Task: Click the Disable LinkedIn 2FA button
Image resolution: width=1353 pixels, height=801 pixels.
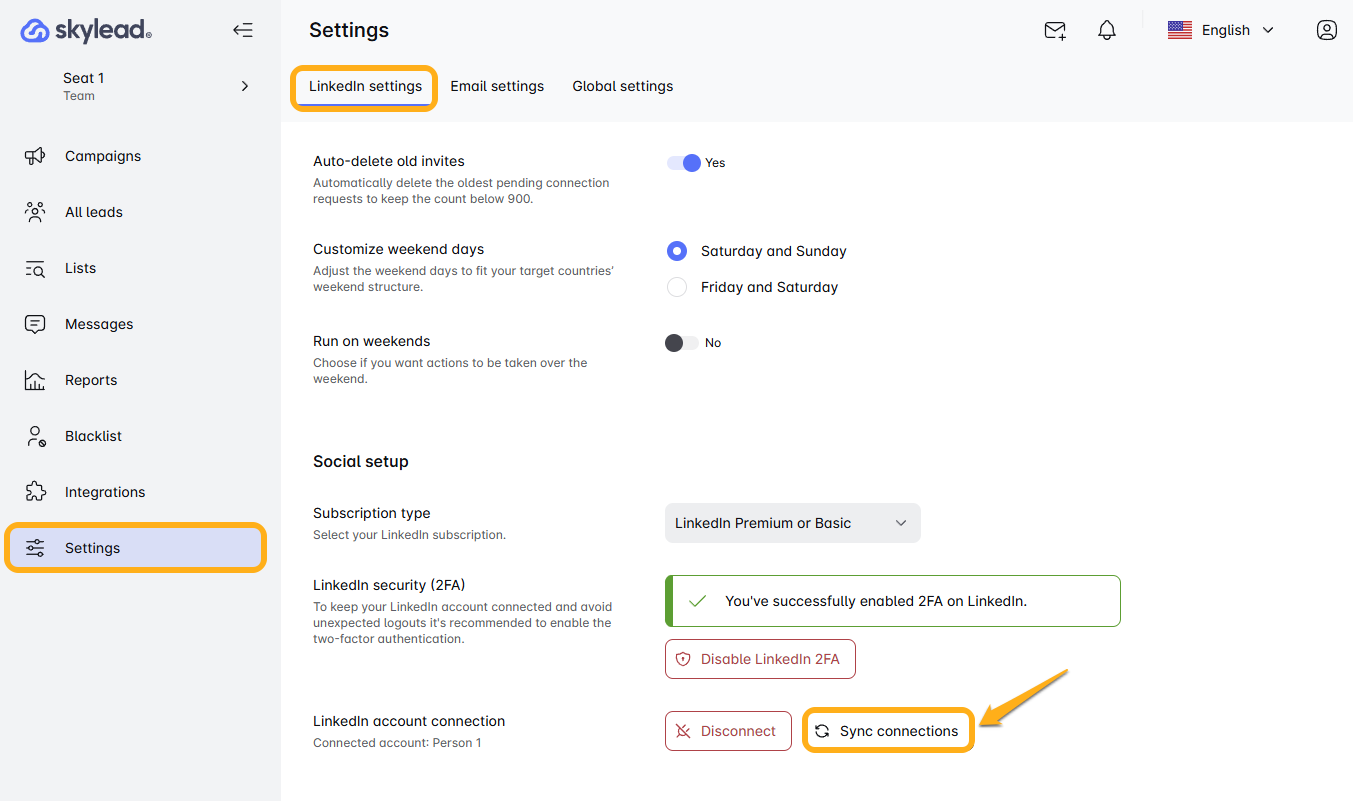Action: point(760,659)
